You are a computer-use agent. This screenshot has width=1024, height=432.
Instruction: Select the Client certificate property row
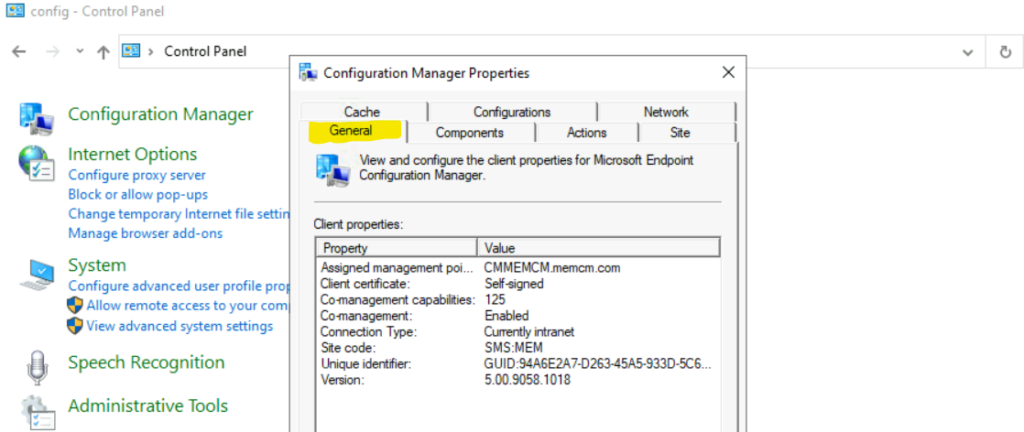point(518,284)
